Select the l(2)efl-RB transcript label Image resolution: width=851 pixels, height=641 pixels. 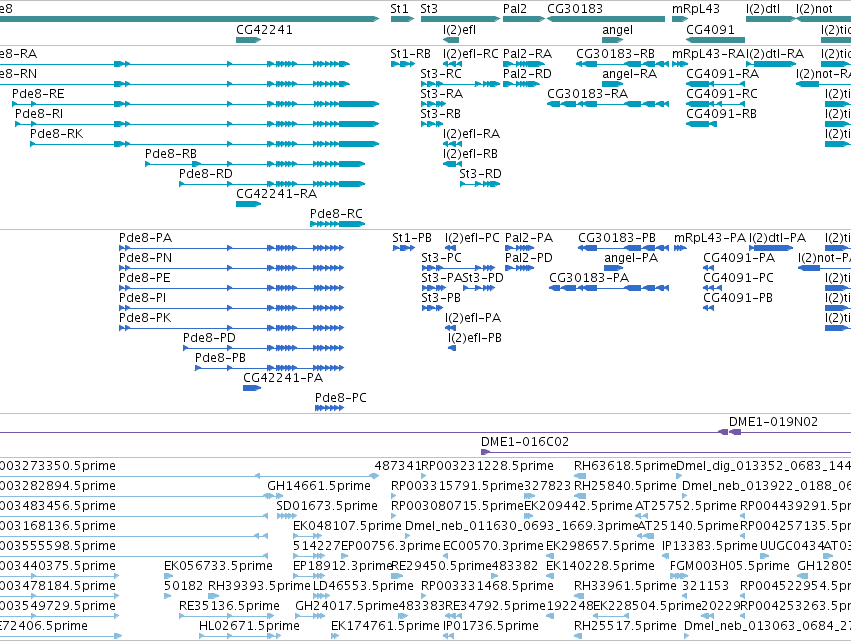tap(471, 154)
